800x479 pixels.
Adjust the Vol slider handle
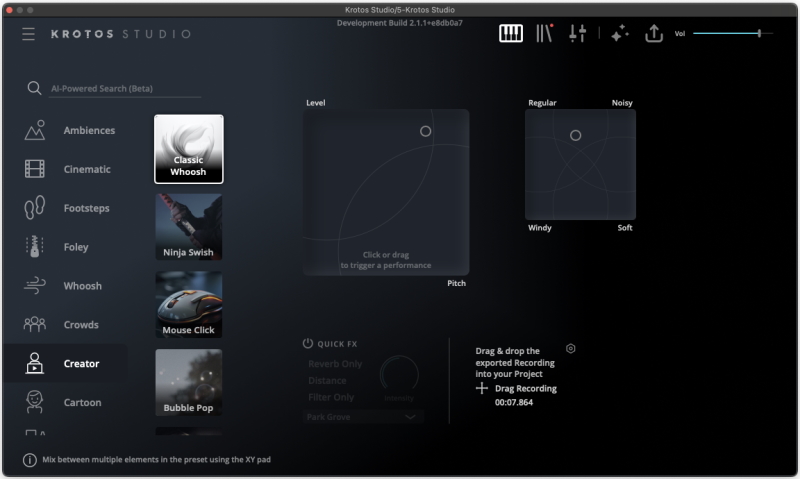click(x=759, y=33)
